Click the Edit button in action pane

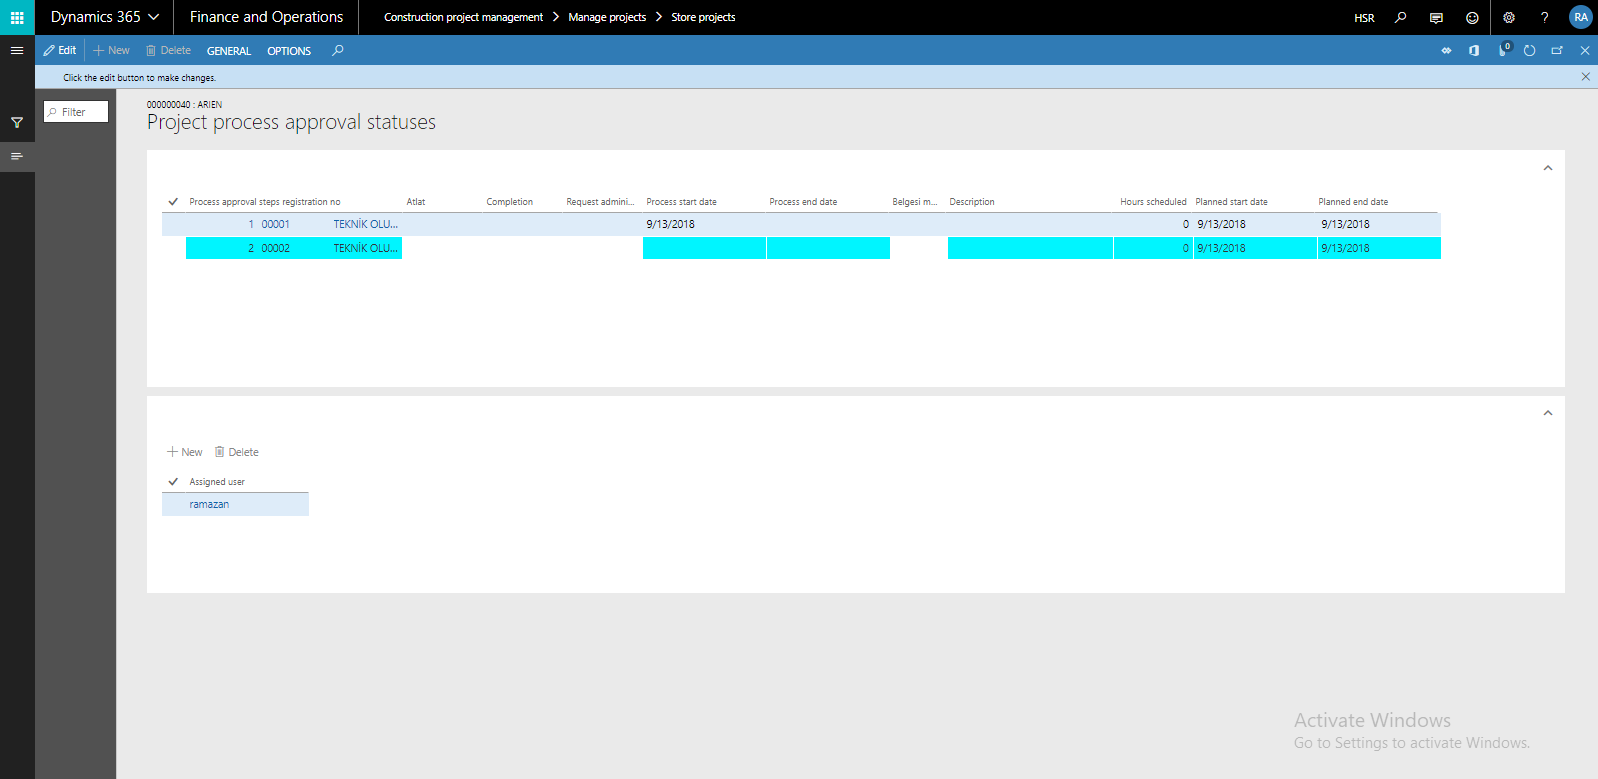60,50
